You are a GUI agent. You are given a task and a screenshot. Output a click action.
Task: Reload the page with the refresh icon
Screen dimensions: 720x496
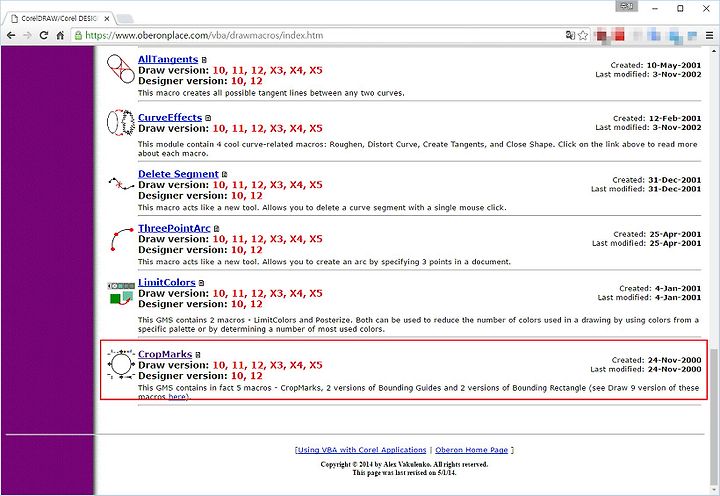[x=44, y=35]
